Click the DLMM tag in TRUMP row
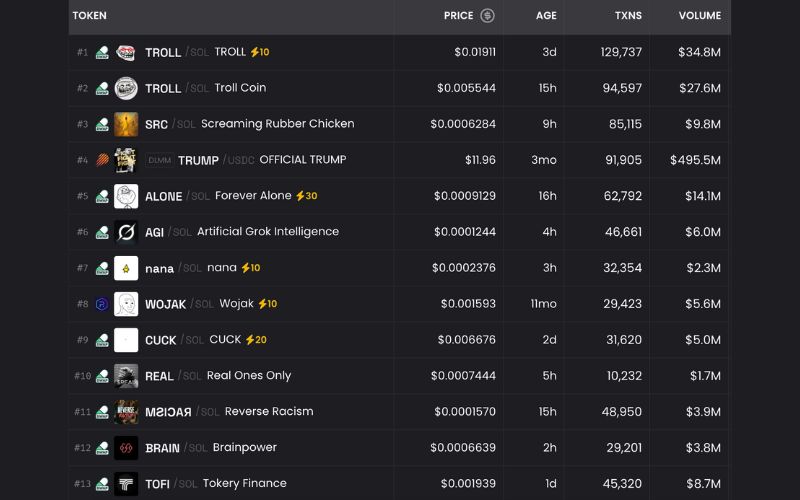The height and width of the screenshot is (500, 800). tap(159, 160)
